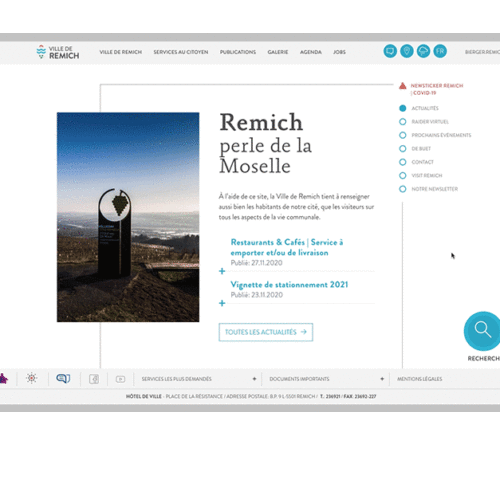Open Newsticker Remich COVID-19 link
This screenshot has height=500, width=500.
pos(437,89)
